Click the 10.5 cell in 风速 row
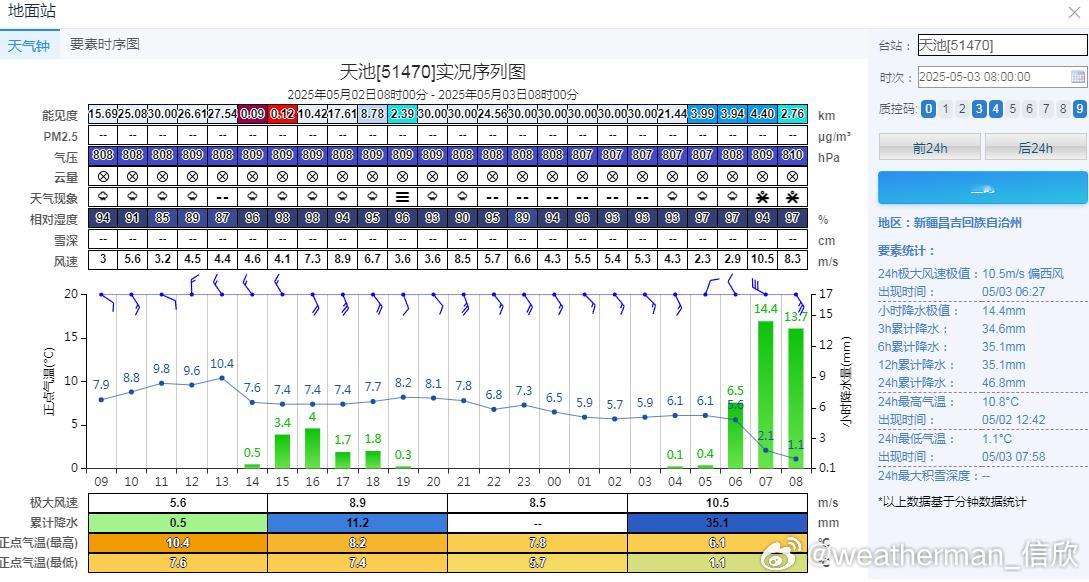 [763, 259]
